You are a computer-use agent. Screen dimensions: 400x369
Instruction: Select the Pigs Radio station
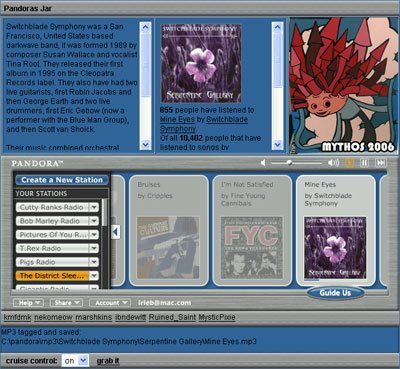52,262
